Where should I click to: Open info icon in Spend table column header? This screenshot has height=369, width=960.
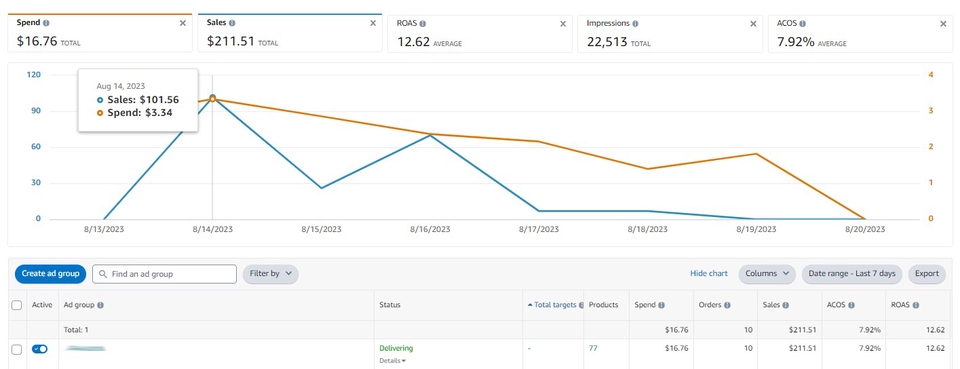pyautogui.click(x=662, y=305)
